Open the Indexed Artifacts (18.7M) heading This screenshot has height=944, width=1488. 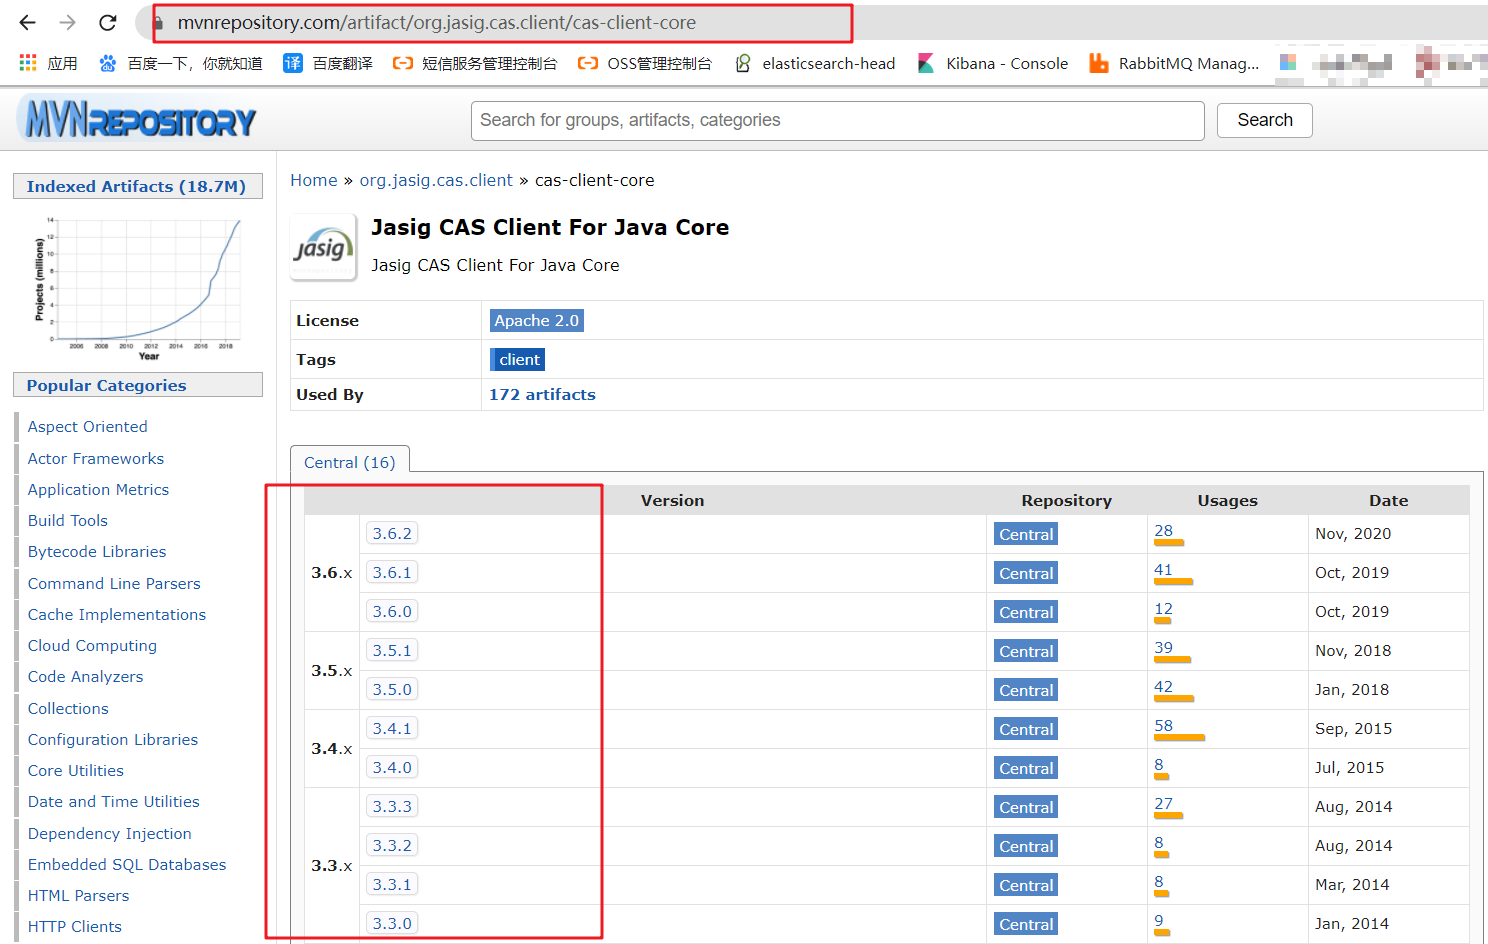(136, 186)
